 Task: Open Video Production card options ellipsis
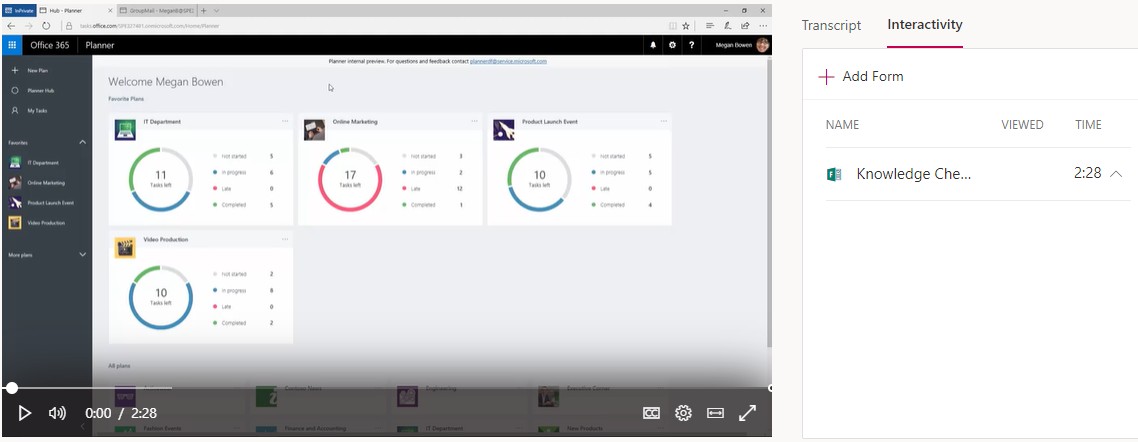click(285, 239)
